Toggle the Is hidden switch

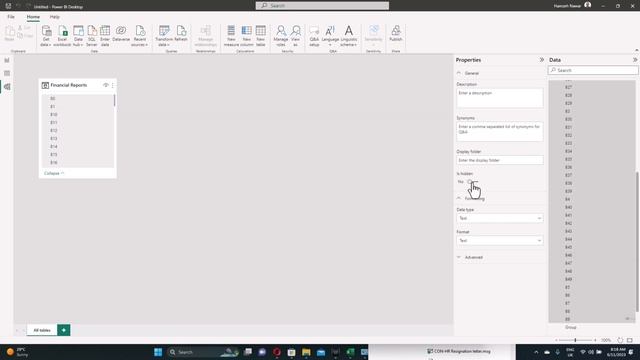(472, 182)
